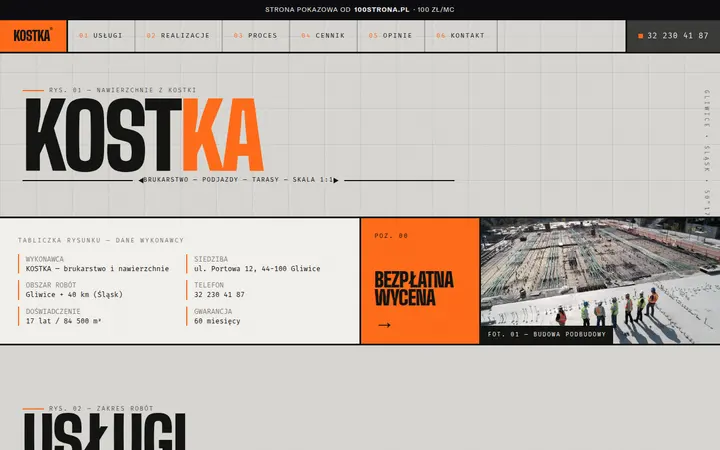This screenshot has height=450, width=720.
Task: Call phone number 32 230 41 87 in header
Action: coord(673,36)
